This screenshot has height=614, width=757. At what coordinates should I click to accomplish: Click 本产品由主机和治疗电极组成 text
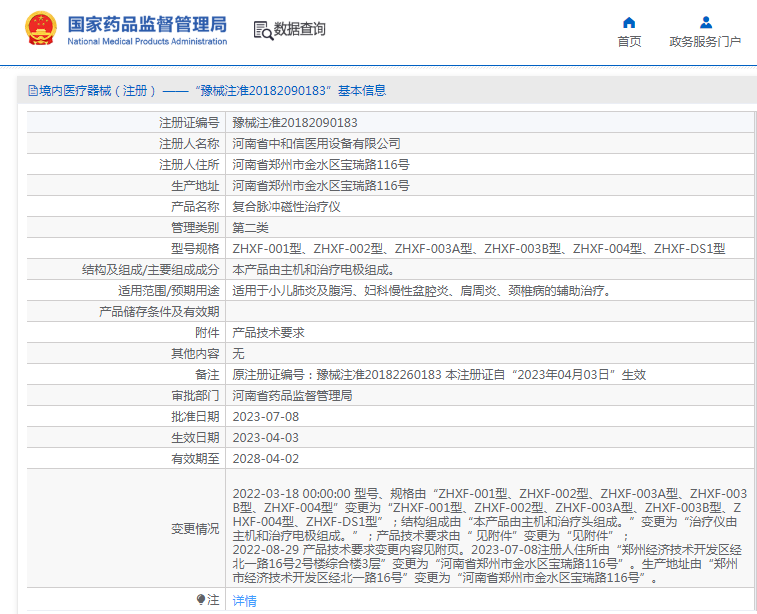click(x=313, y=270)
